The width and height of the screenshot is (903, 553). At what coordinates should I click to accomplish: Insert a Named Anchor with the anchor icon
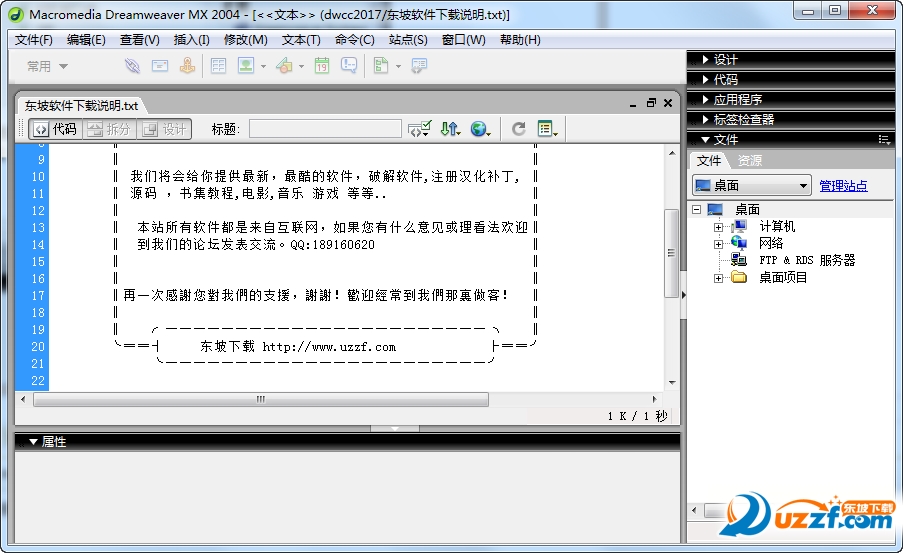[x=187, y=66]
